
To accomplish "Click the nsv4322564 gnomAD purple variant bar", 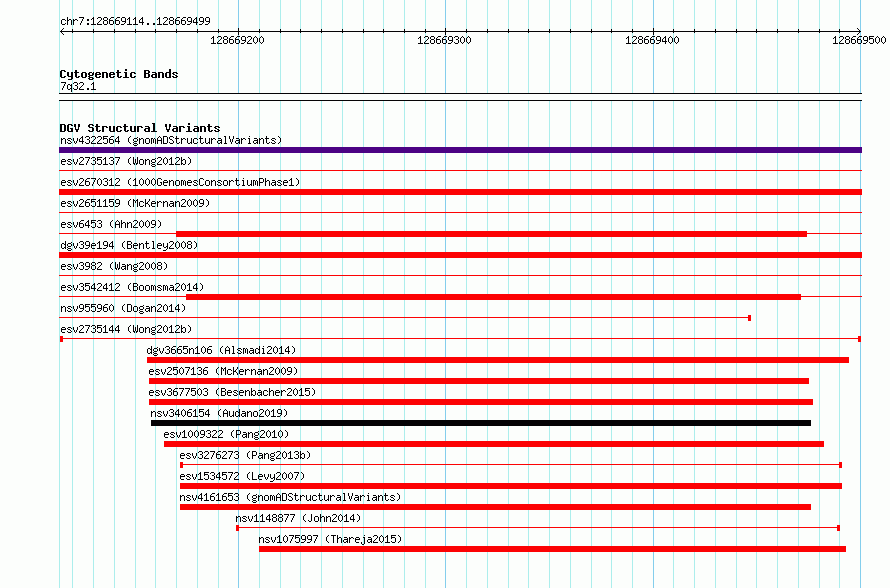I will [x=460, y=150].
